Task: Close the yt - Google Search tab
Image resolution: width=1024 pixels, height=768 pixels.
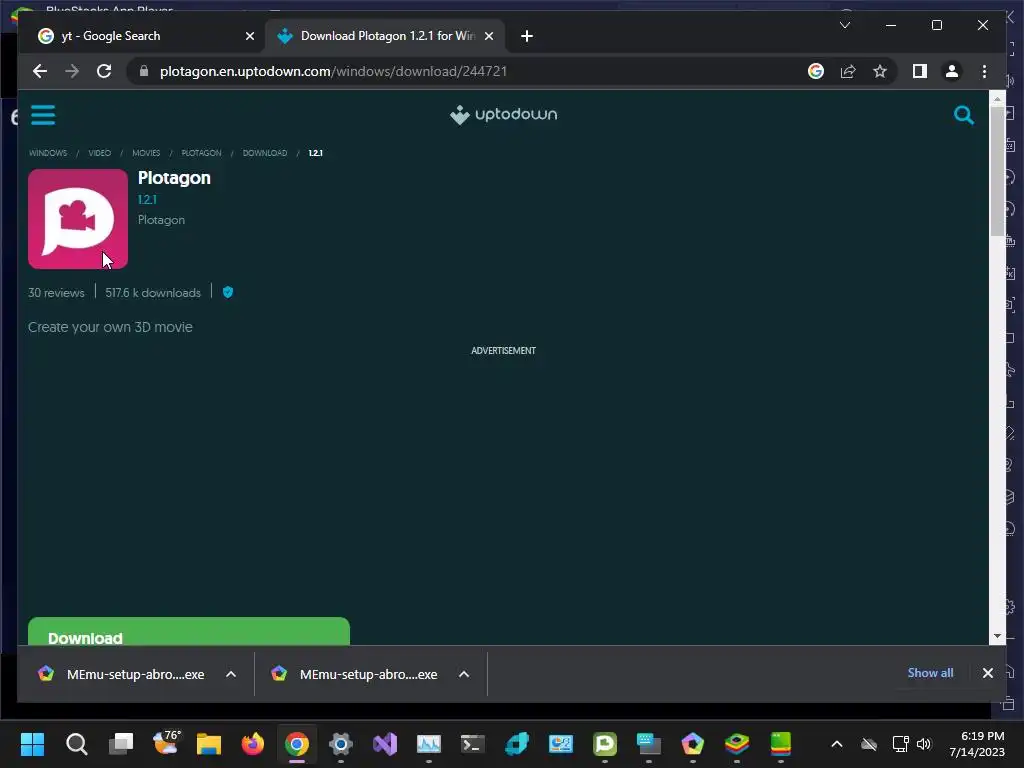Action: (x=249, y=36)
